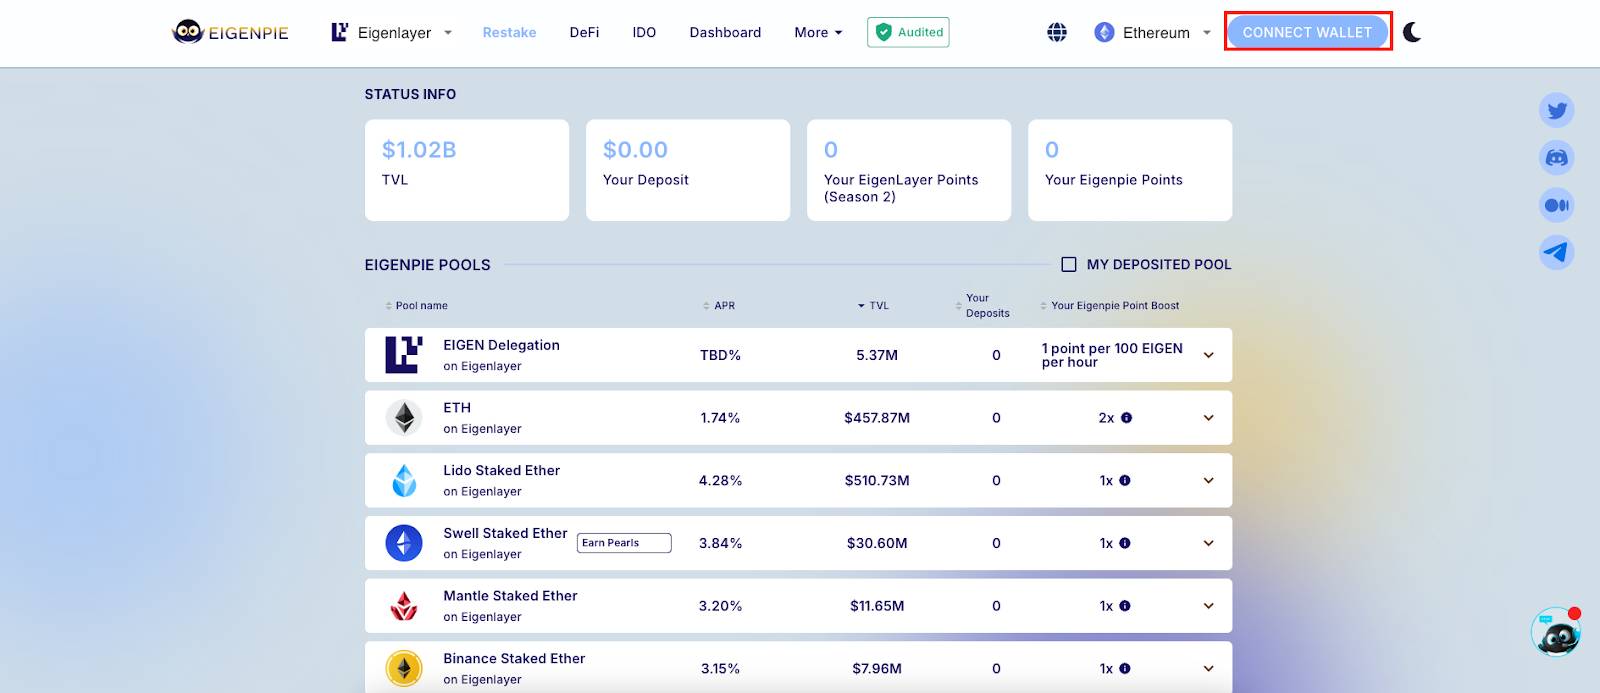The height and width of the screenshot is (693, 1600).
Task: Open the IDO page
Action: 644,32
